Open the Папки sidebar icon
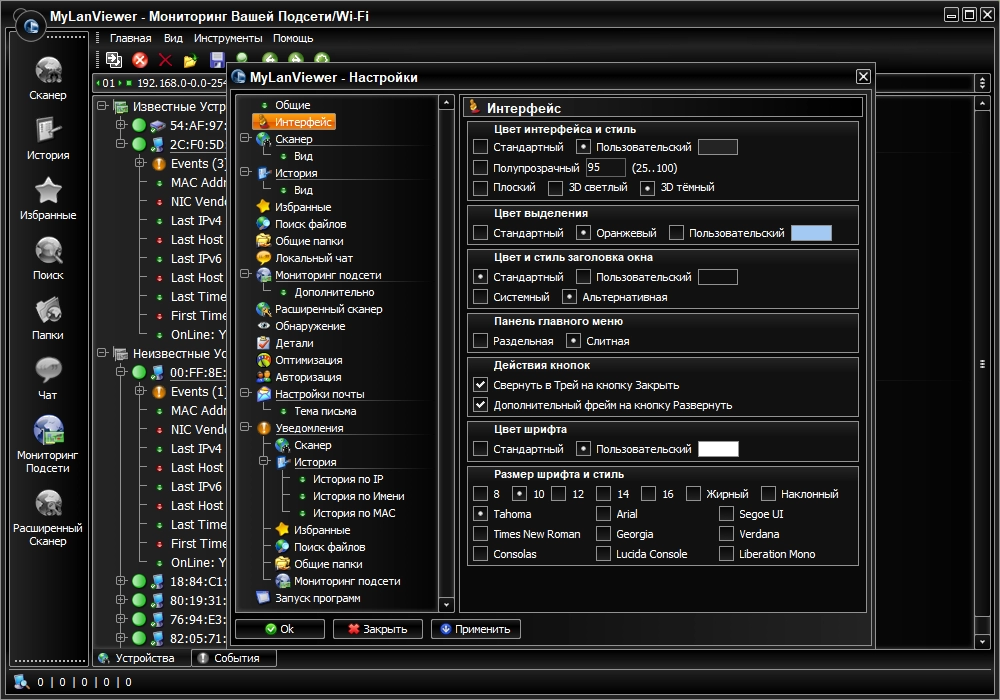This screenshot has height=700, width=1000. click(48, 312)
